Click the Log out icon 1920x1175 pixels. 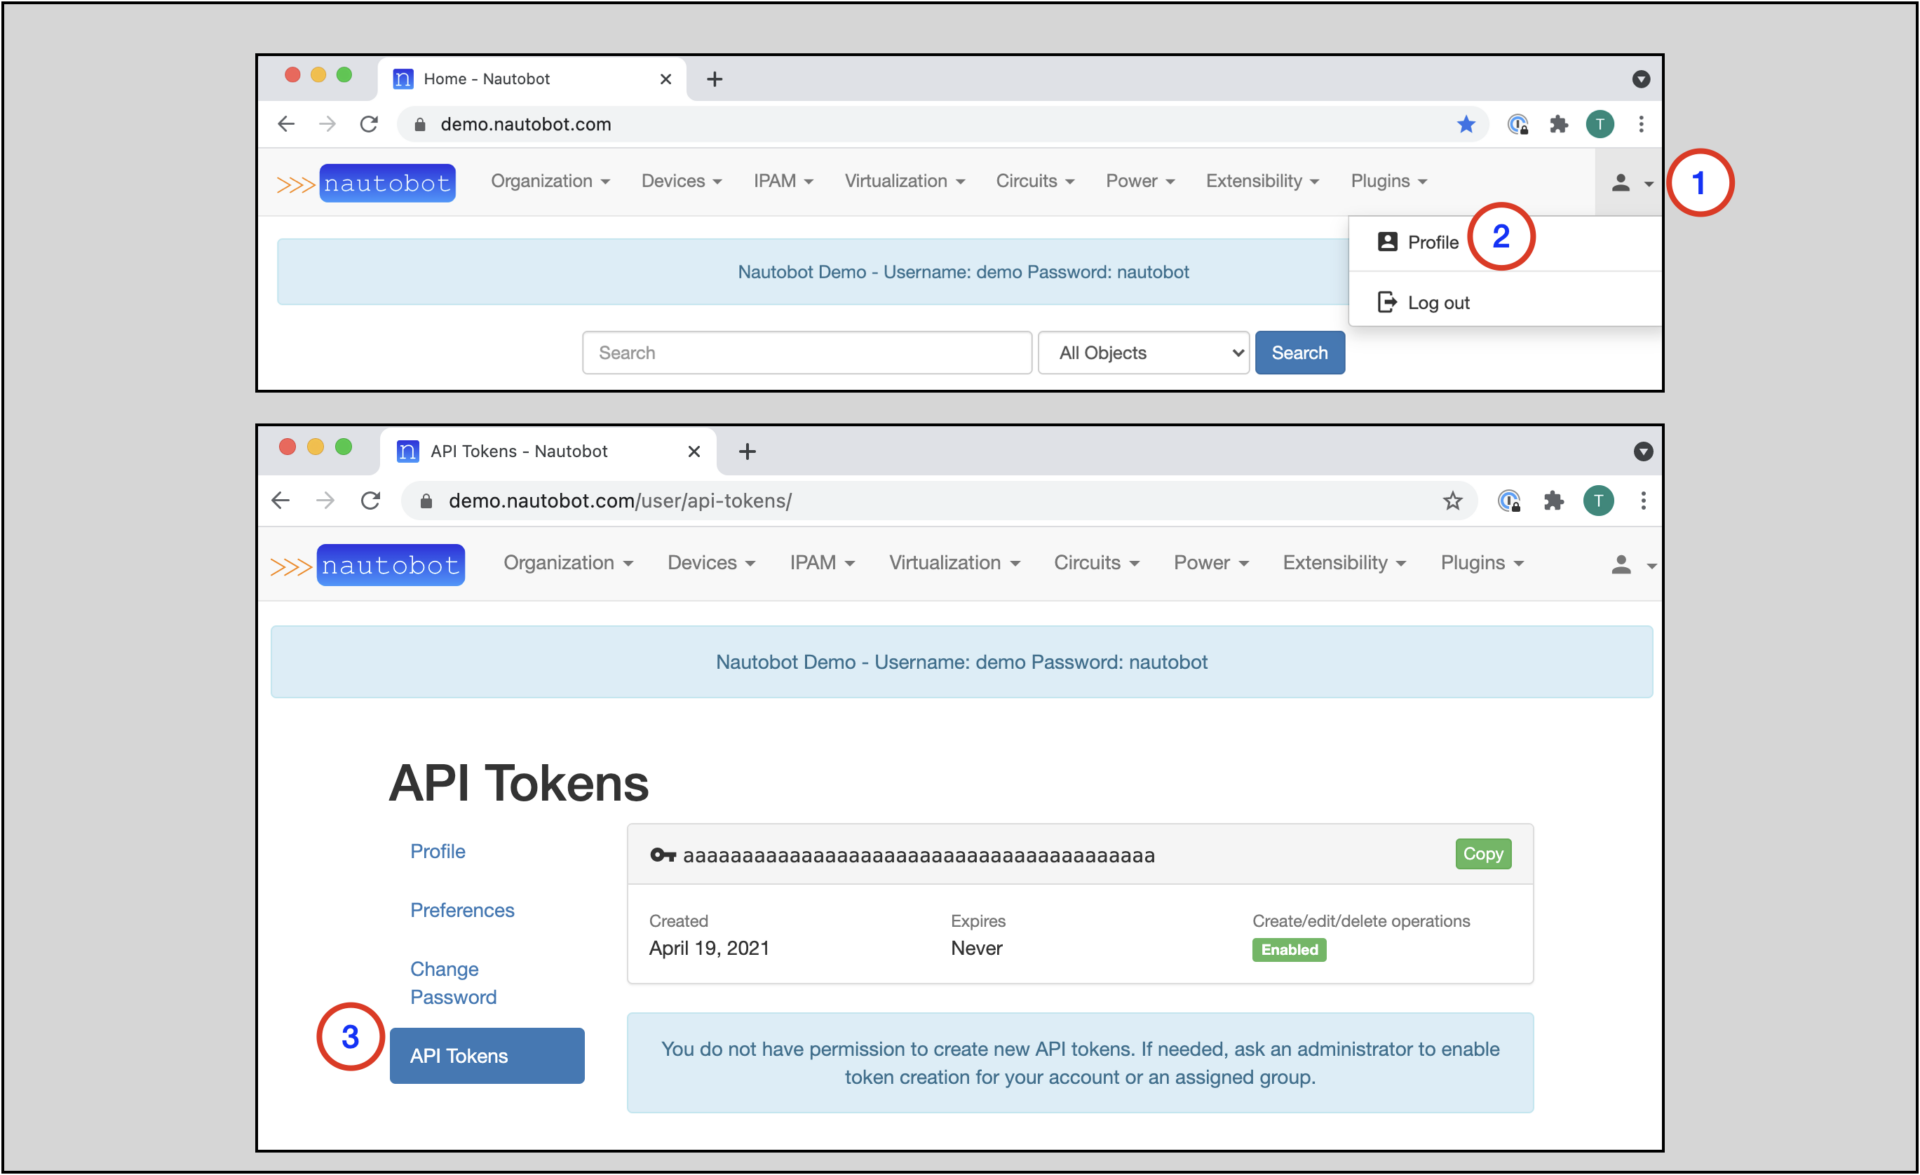coord(1386,302)
